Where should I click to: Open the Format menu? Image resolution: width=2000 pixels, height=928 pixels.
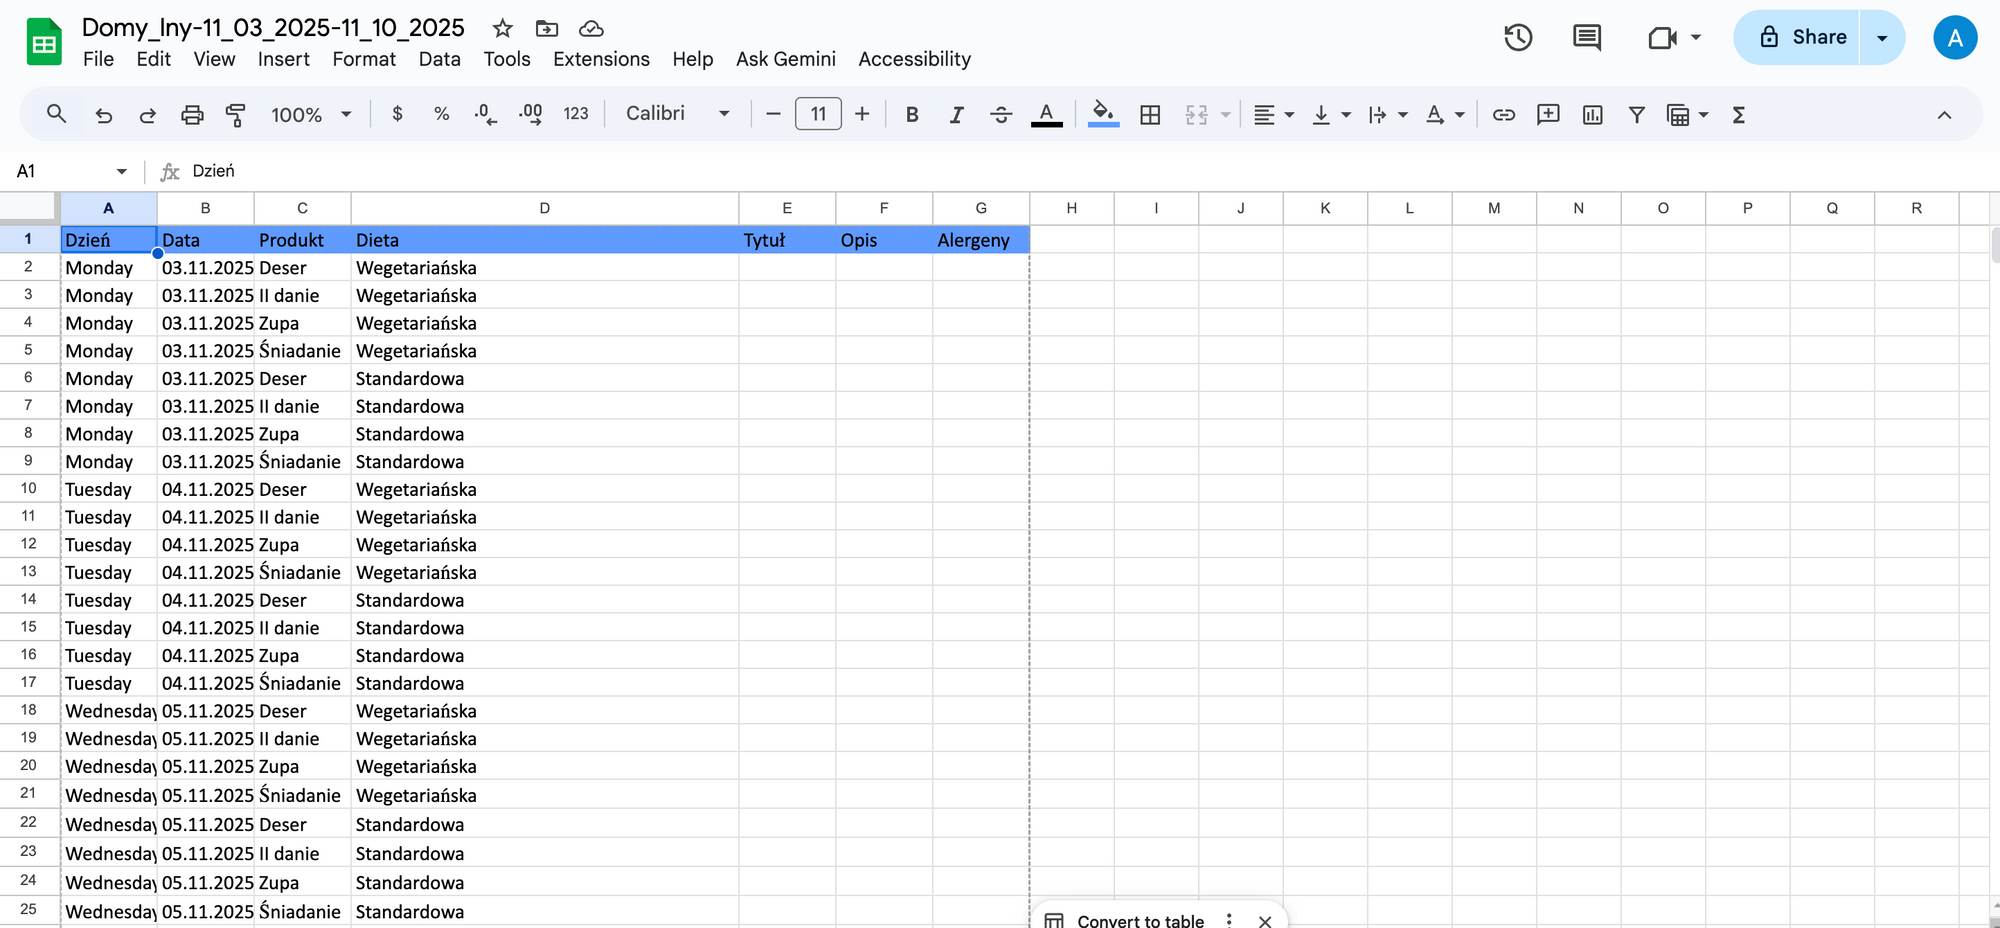(x=364, y=59)
